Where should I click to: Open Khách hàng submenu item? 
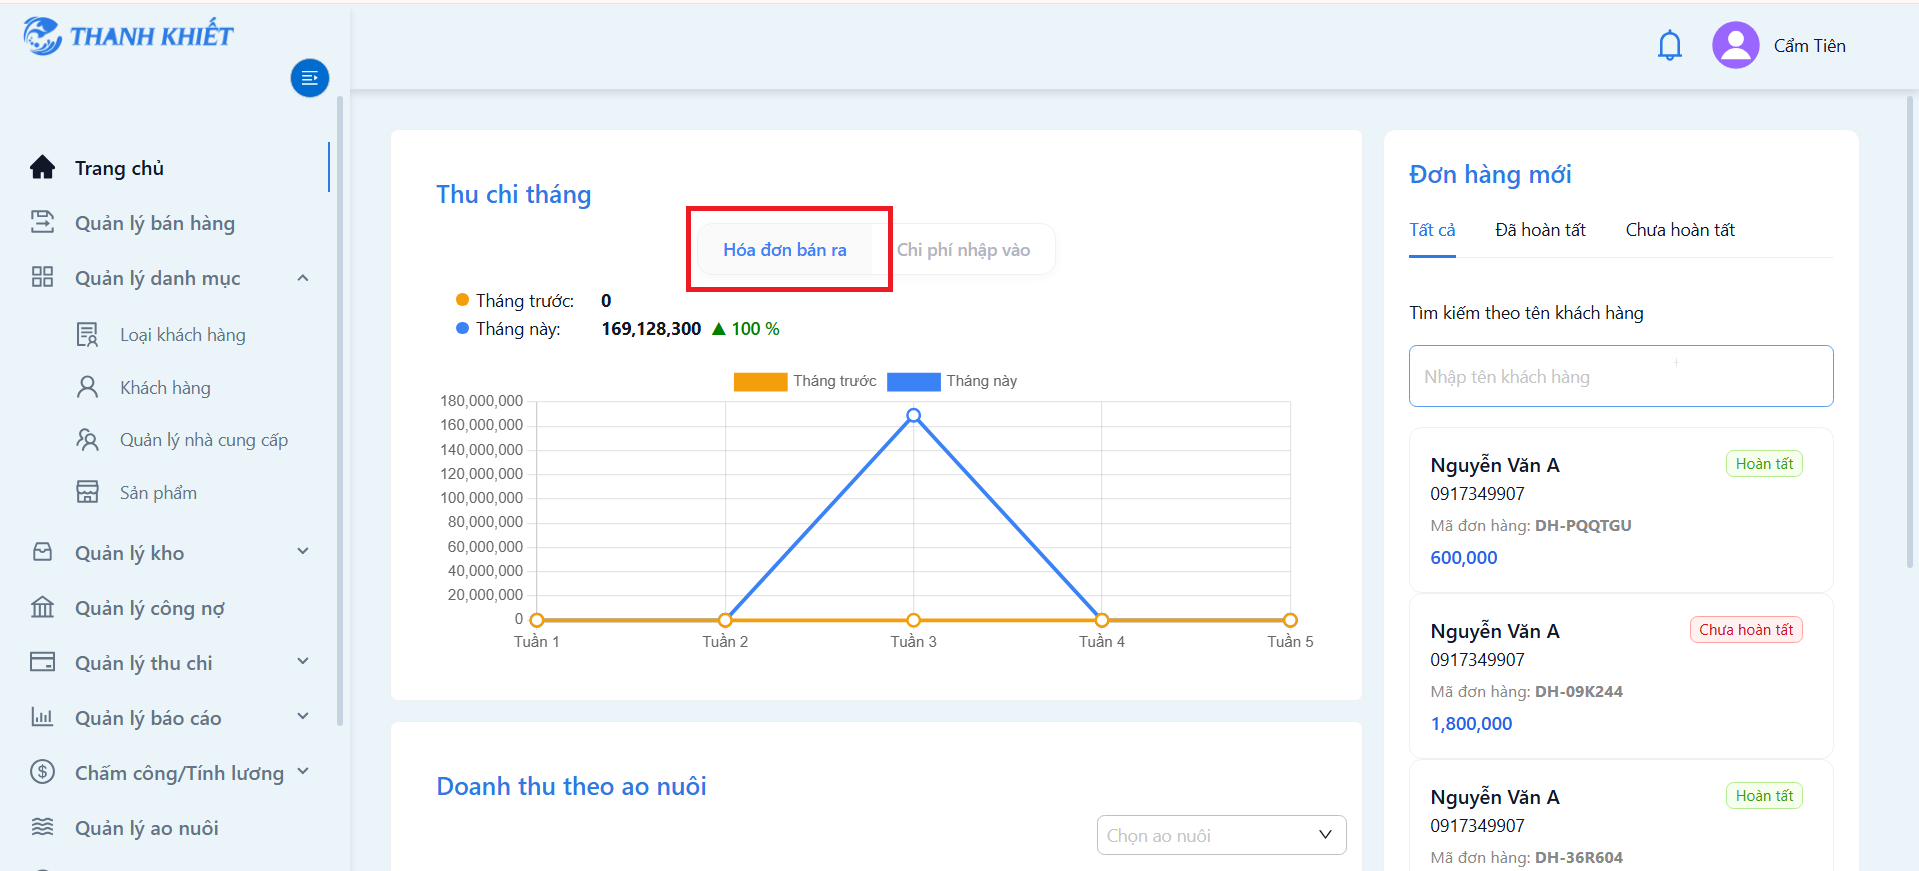coord(165,388)
